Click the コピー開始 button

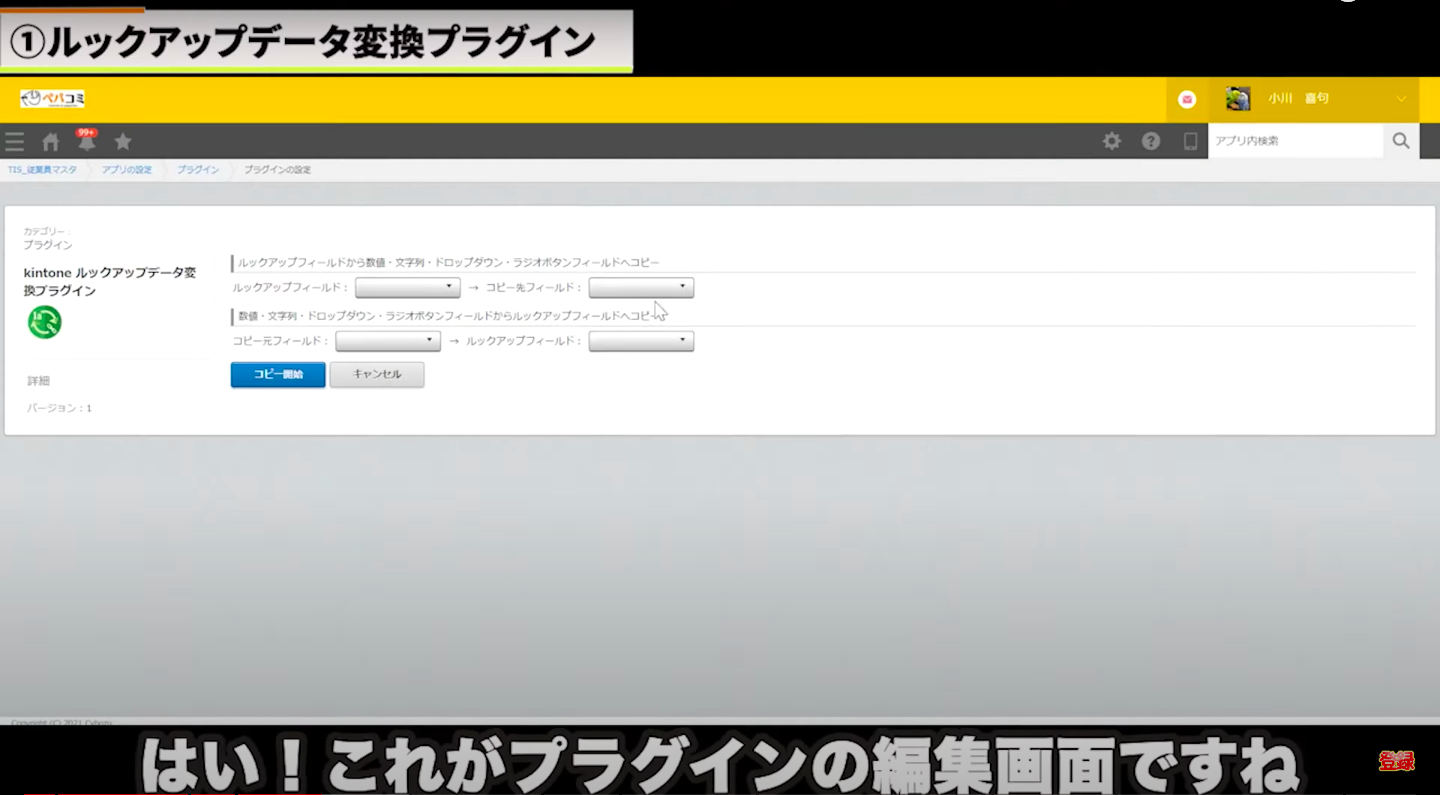(x=278, y=375)
